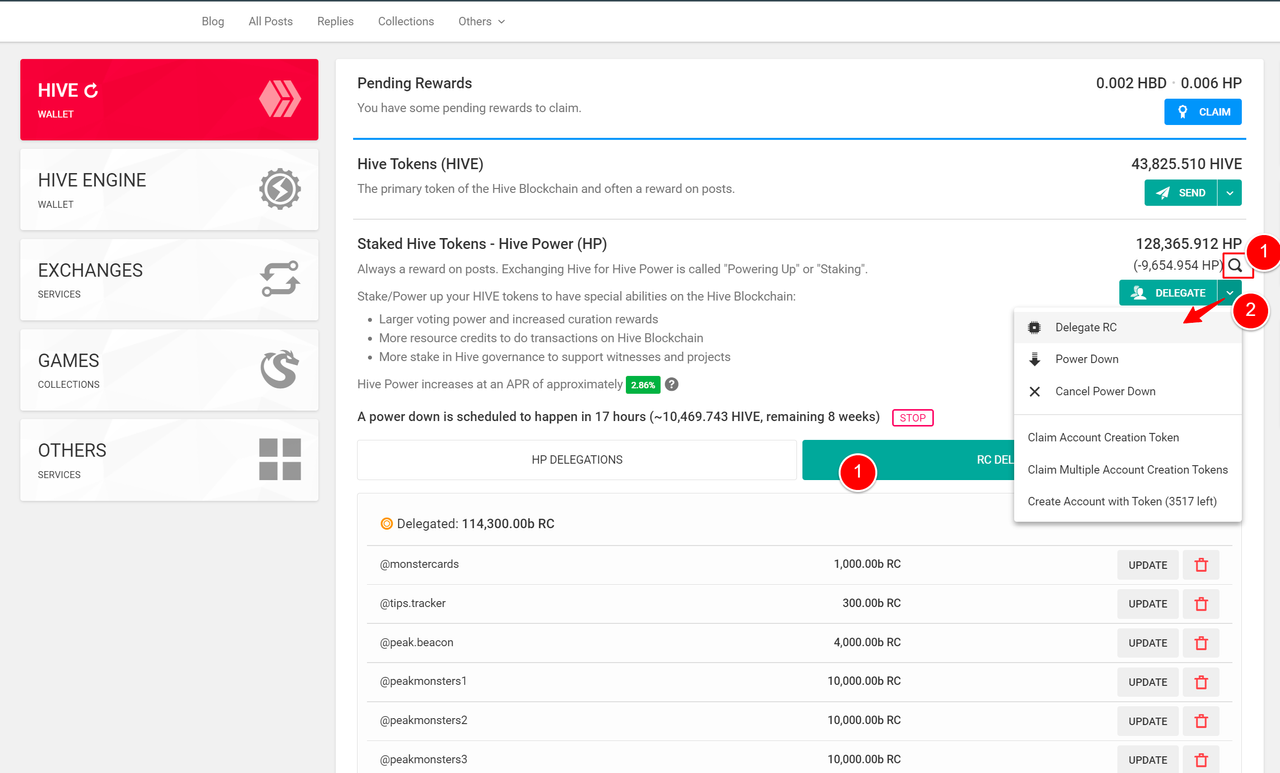This screenshot has width=1280, height=773.
Task: Expand the arrow next to SEND
Action: click(x=1230, y=193)
